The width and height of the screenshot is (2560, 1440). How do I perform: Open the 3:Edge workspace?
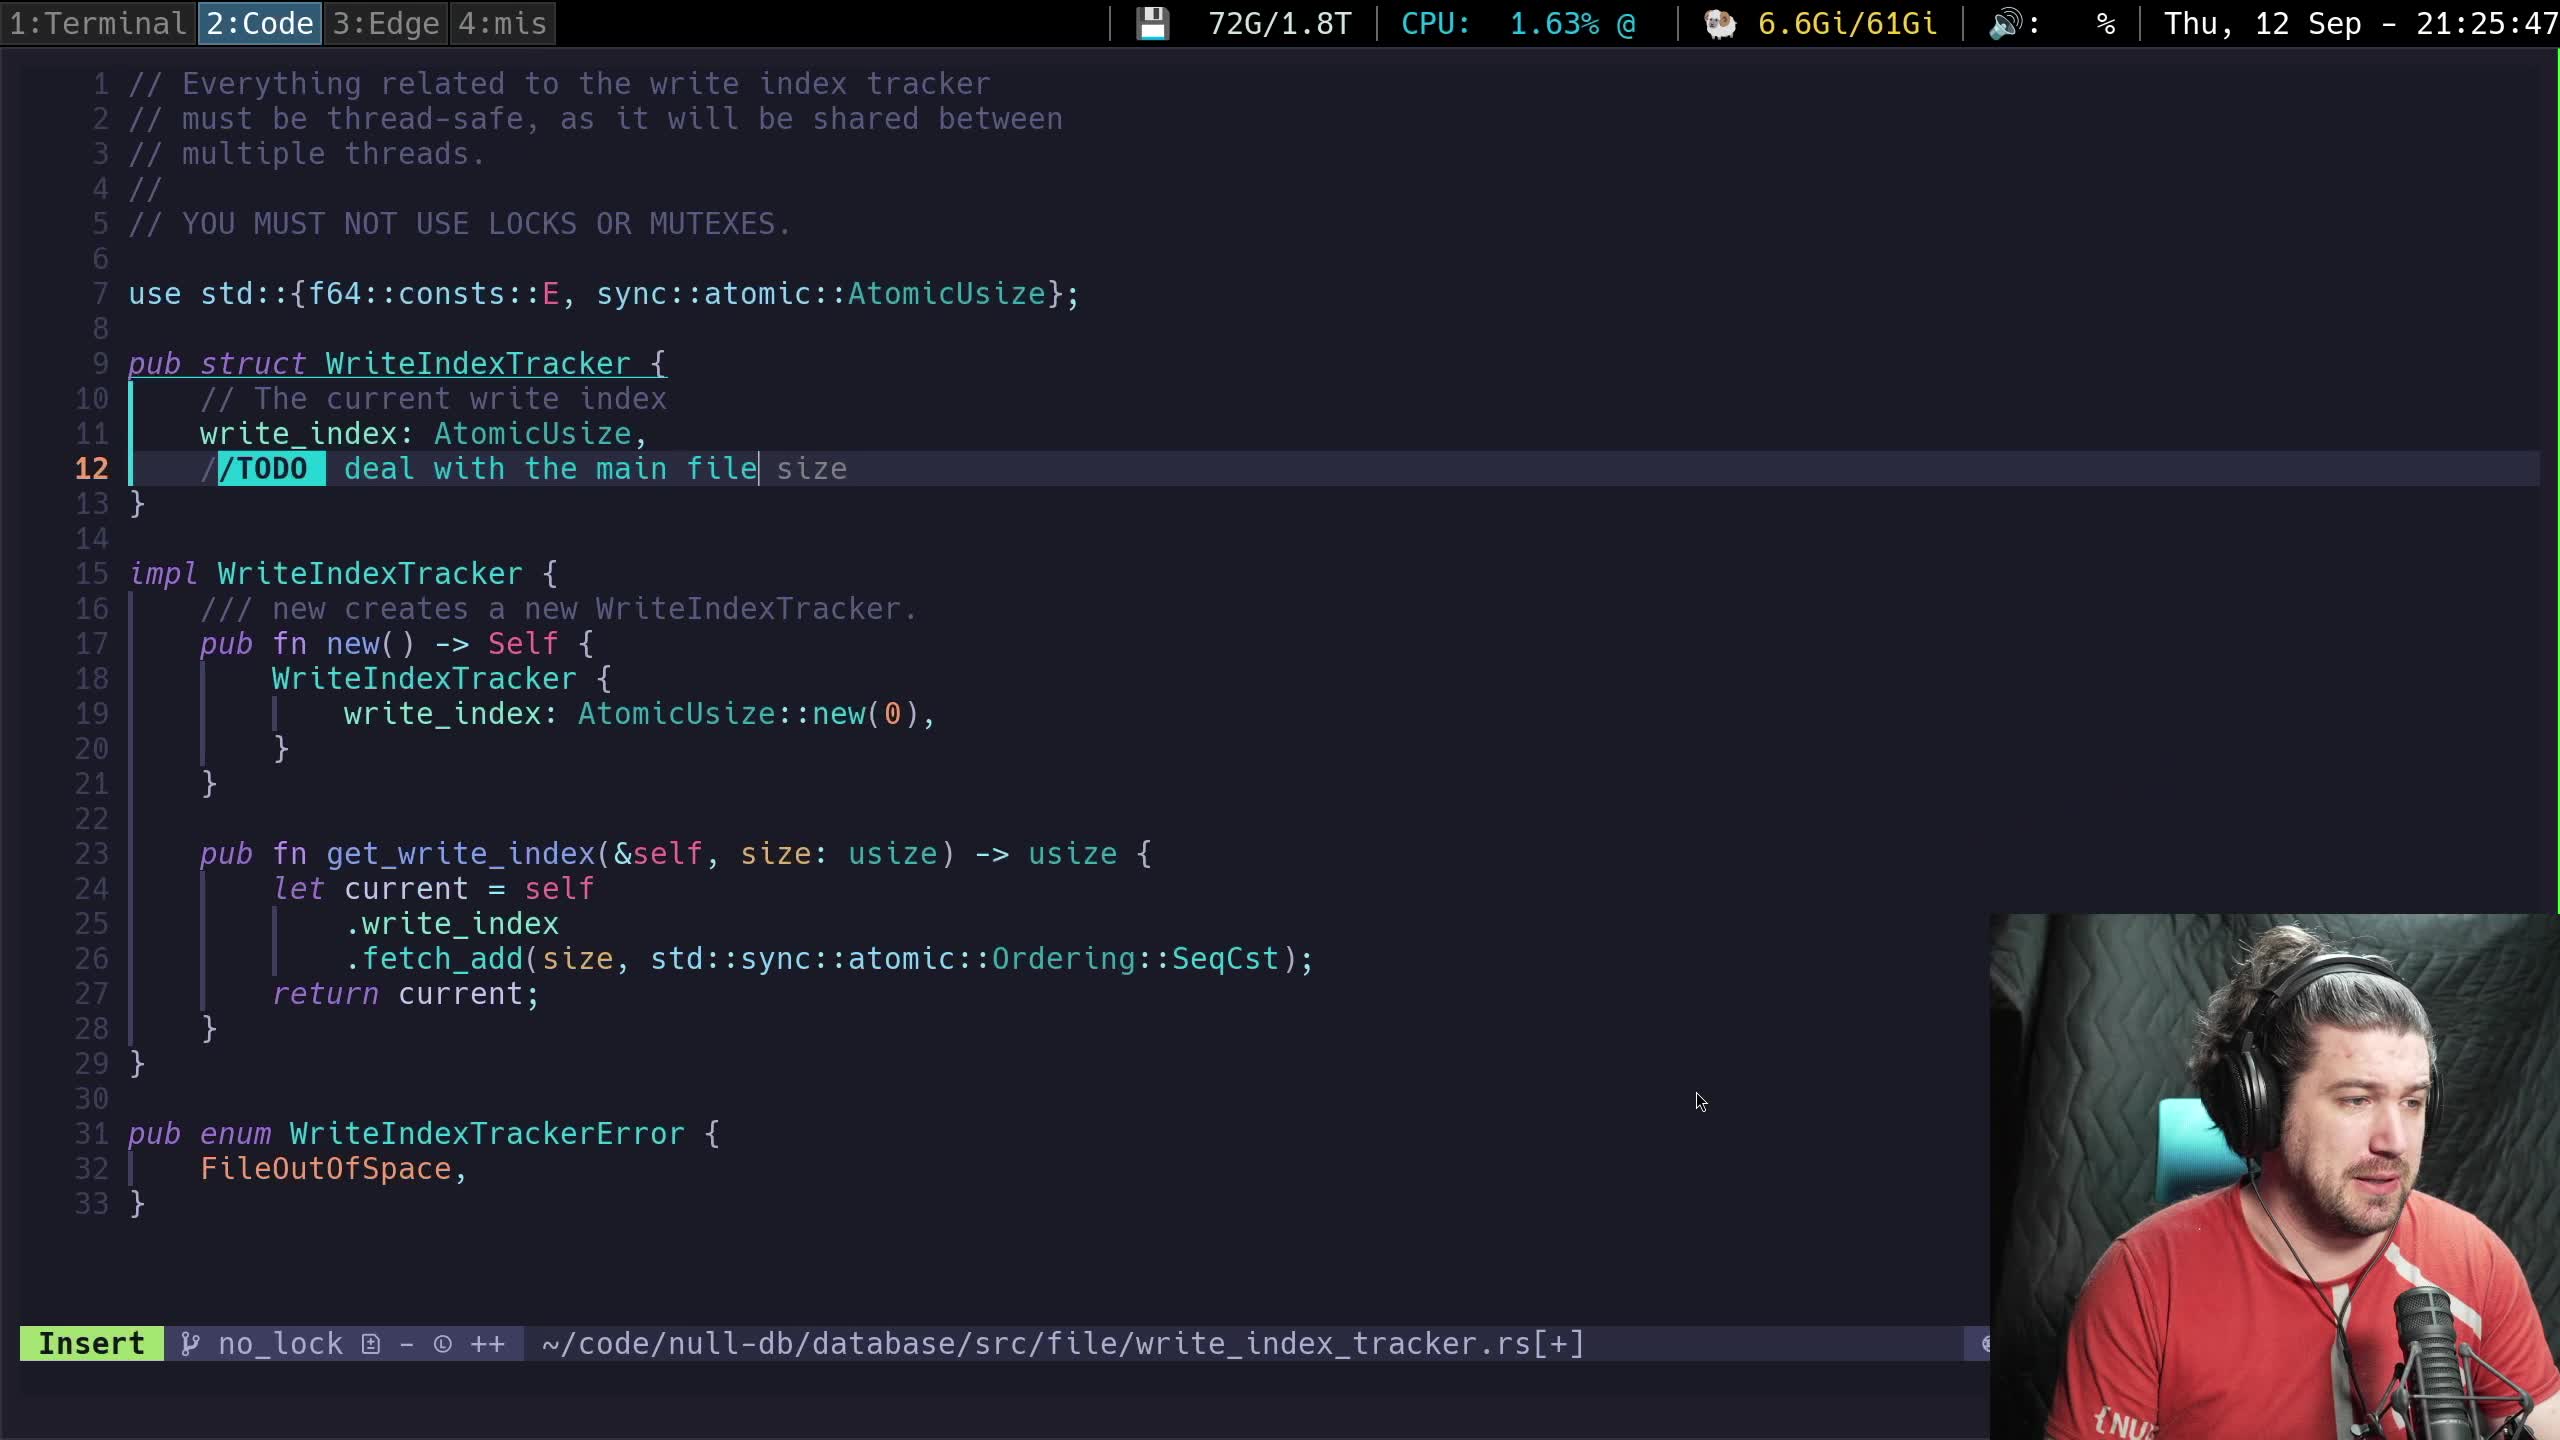point(386,23)
